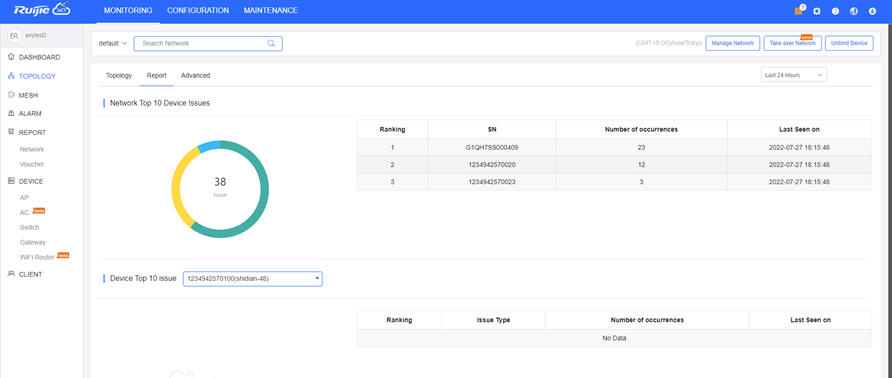Click serial number 1234942570023
The image size is (892, 378).
tap(492, 182)
